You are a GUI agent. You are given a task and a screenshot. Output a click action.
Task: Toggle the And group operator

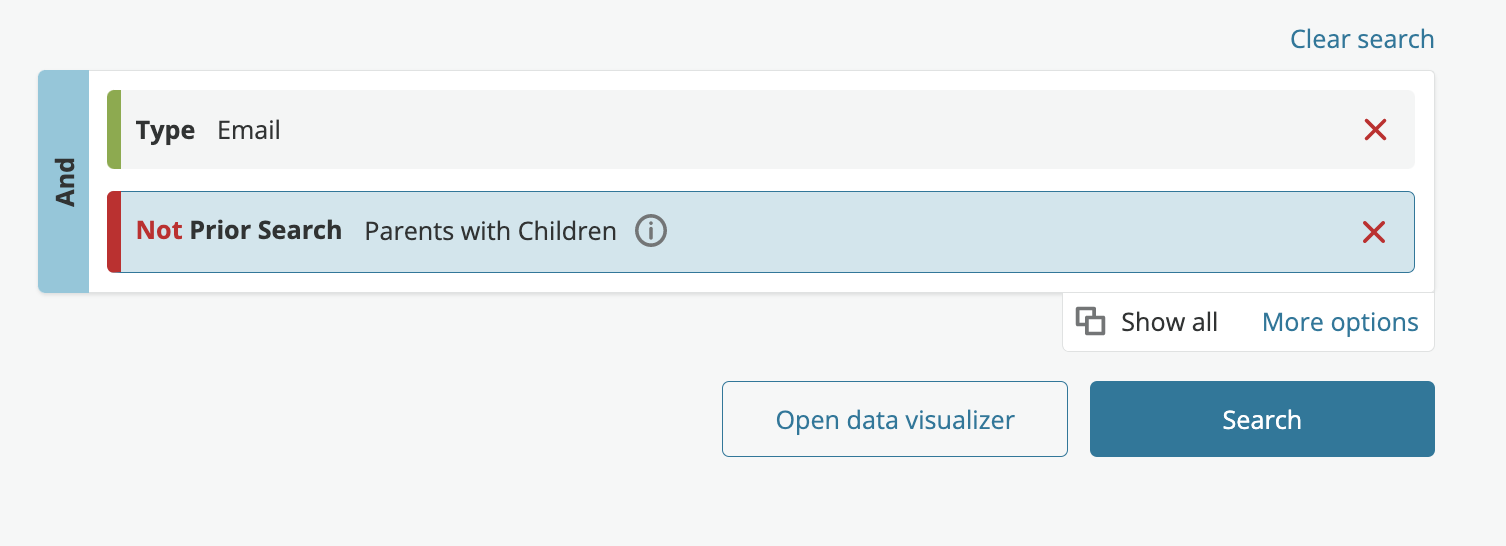(x=65, y=182)
